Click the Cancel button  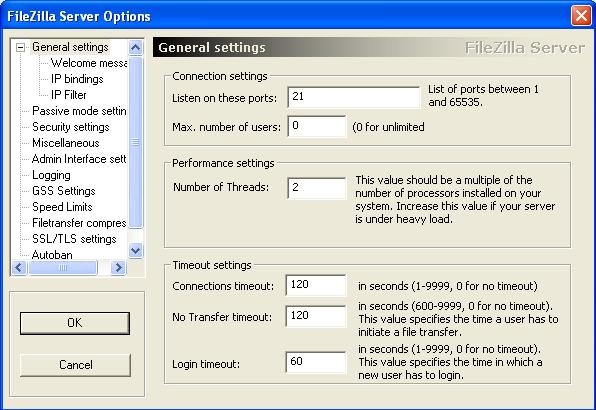tap(75, 365)
